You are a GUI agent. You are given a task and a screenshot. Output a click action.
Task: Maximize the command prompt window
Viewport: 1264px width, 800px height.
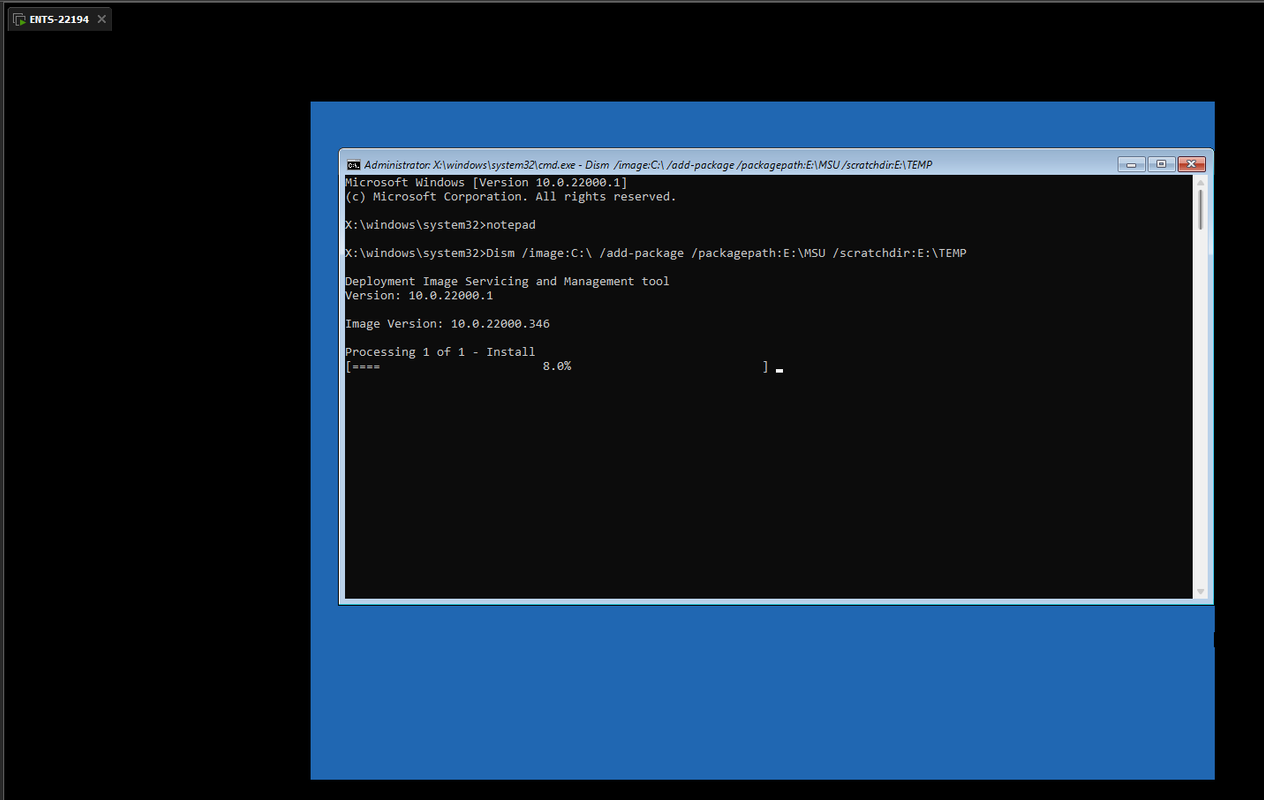point(1161,164)
